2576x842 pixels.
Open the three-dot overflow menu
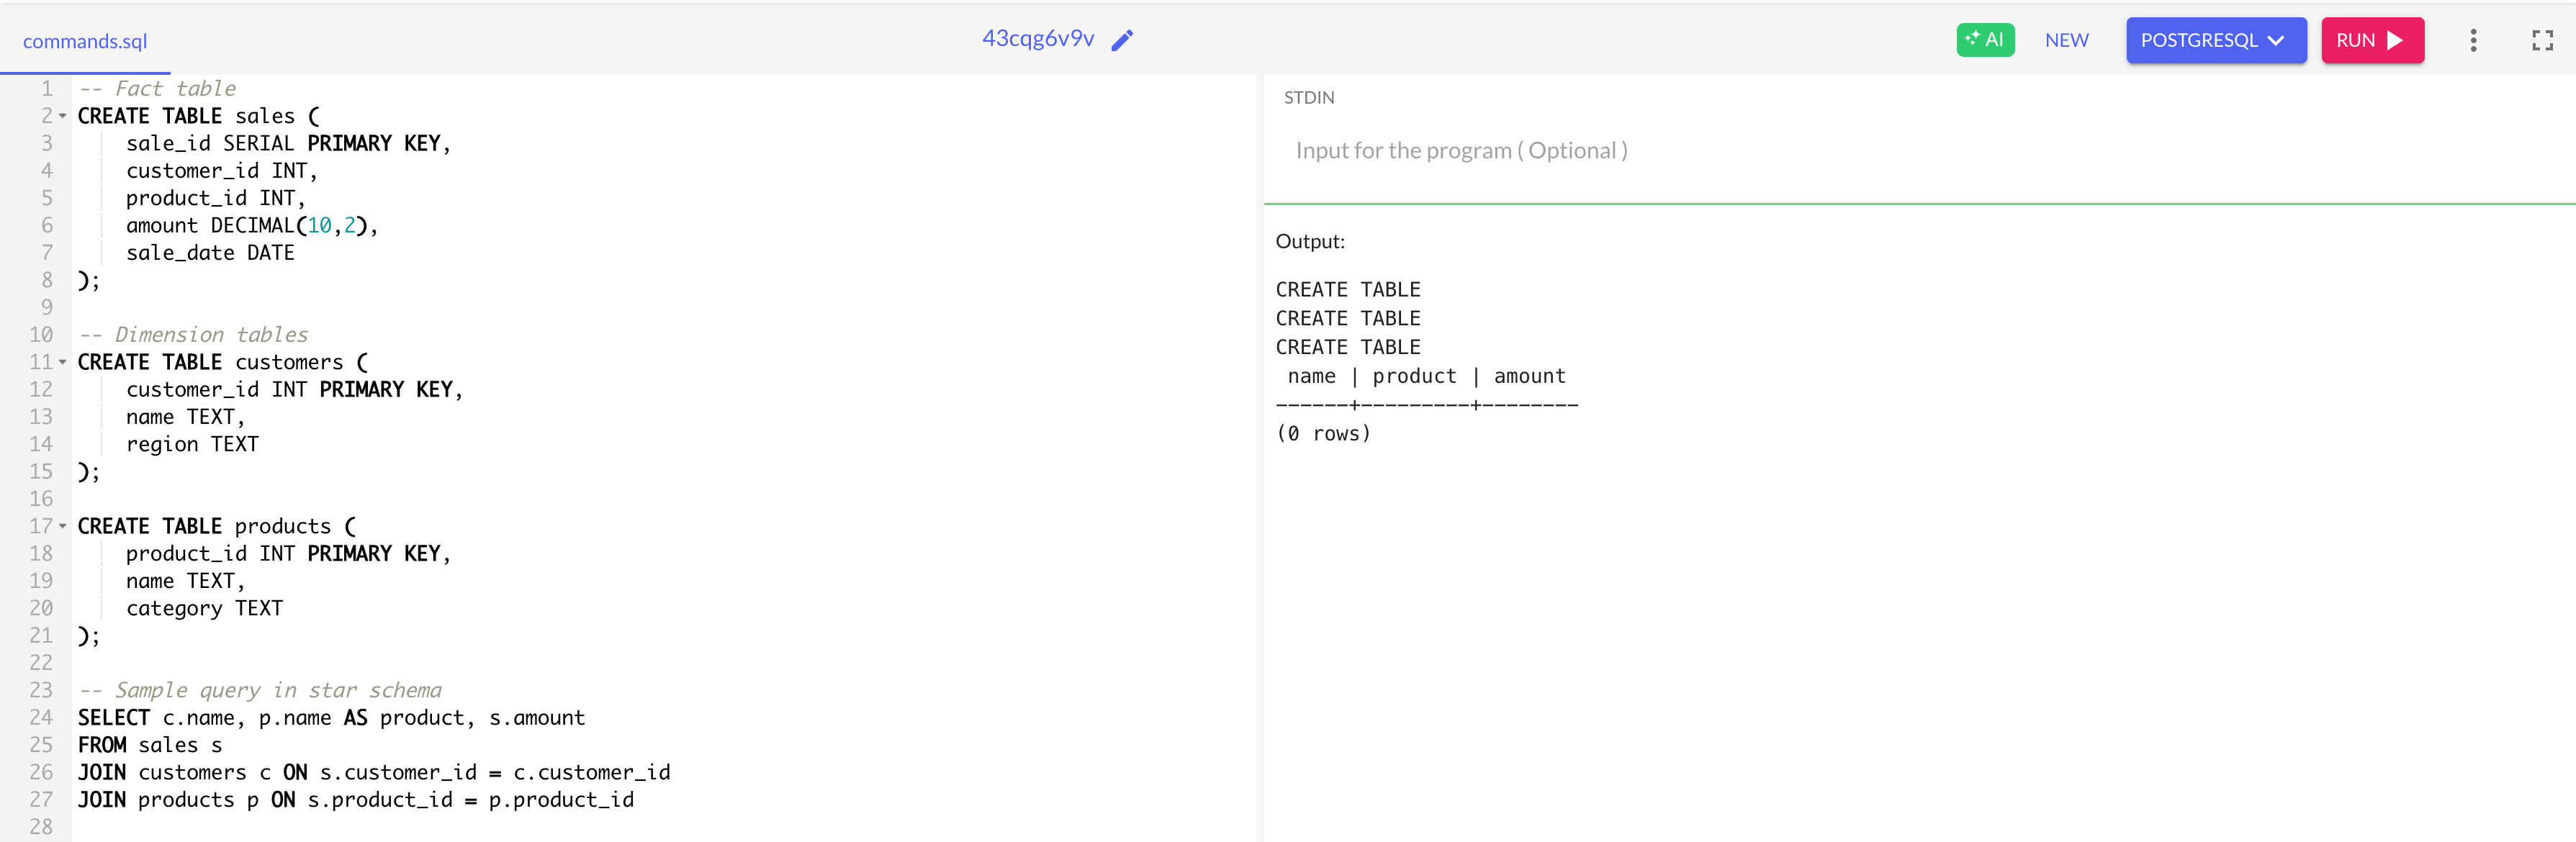coord(2473,40)
